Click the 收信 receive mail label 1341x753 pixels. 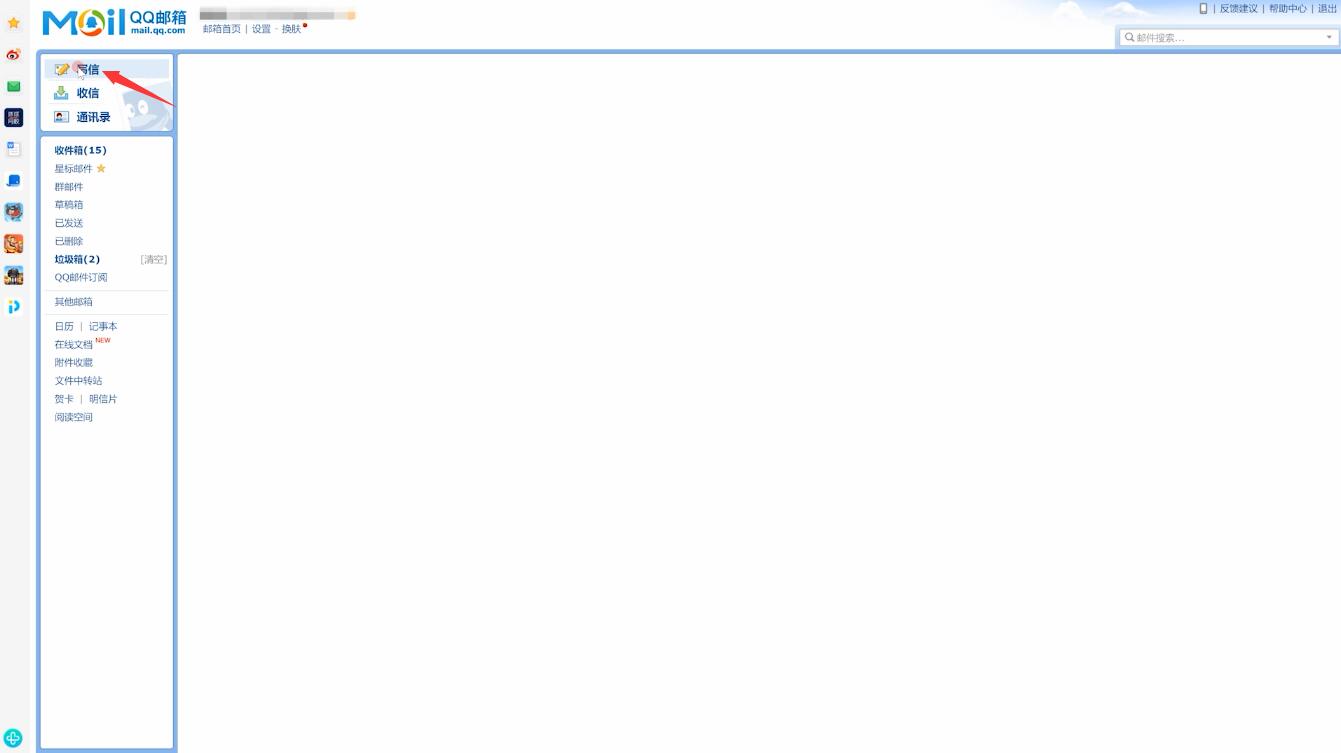pos(88,93)
